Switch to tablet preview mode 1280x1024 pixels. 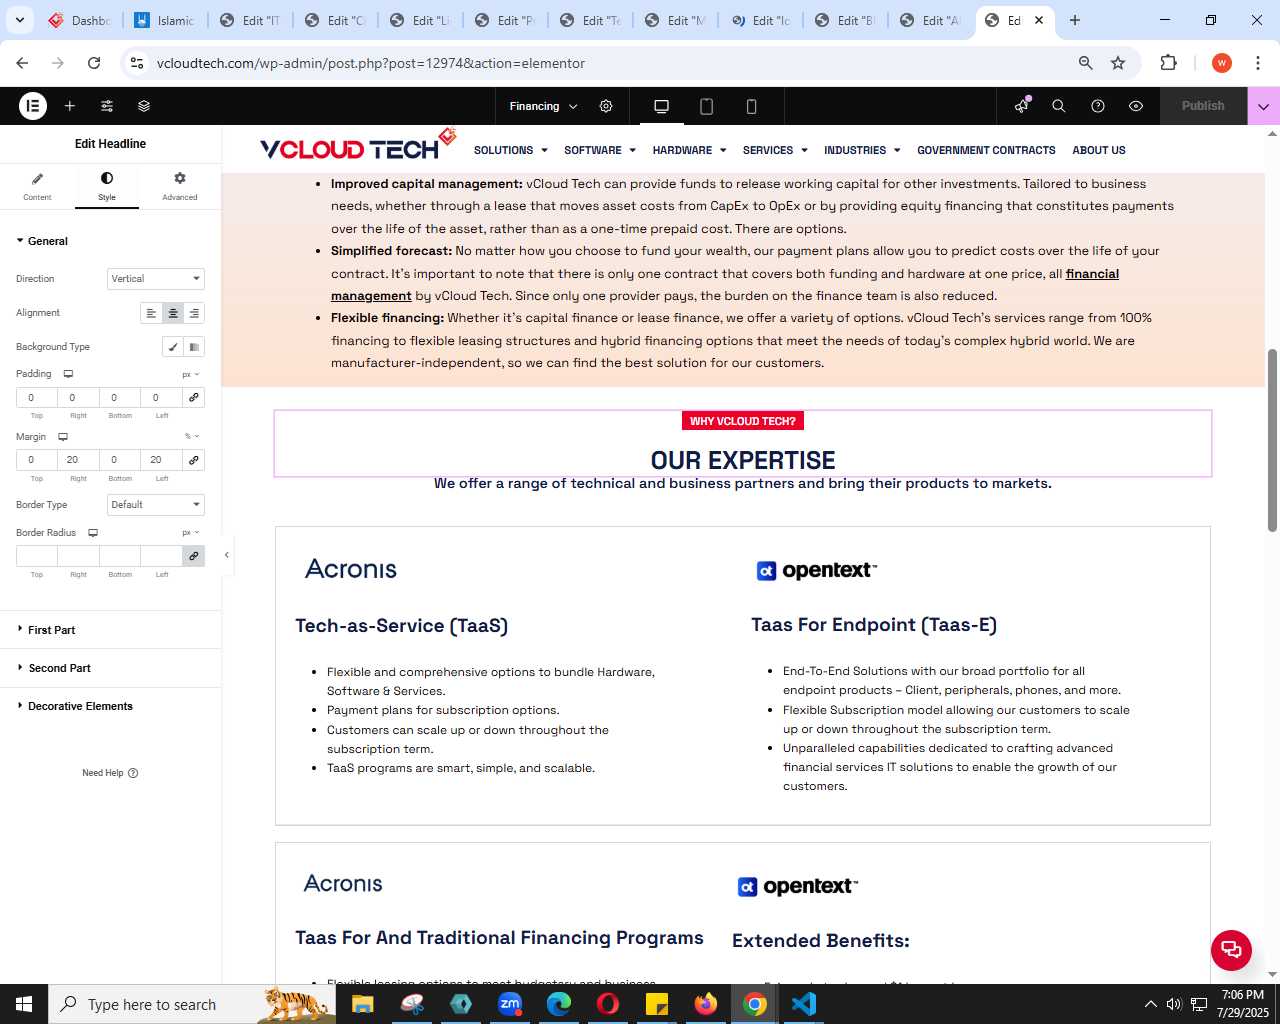click(706, 106)
